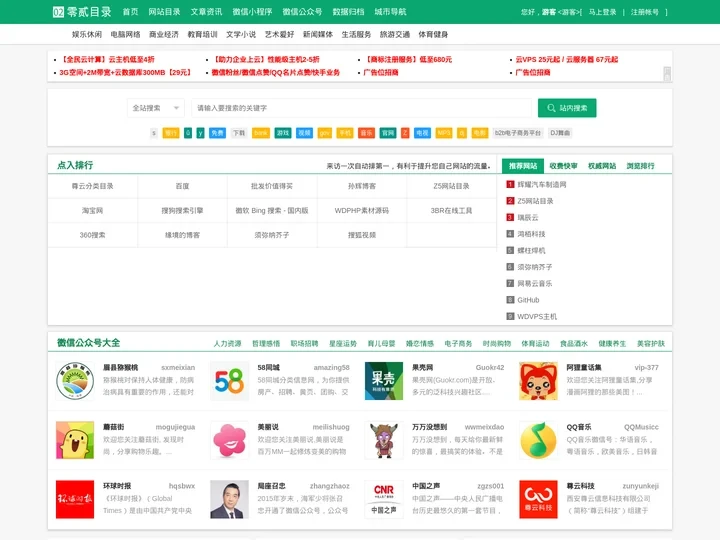Open 网易云音乐 in recommended sites list
The height and width of the screenshot is (540, 720).
[x=534, y=283]
